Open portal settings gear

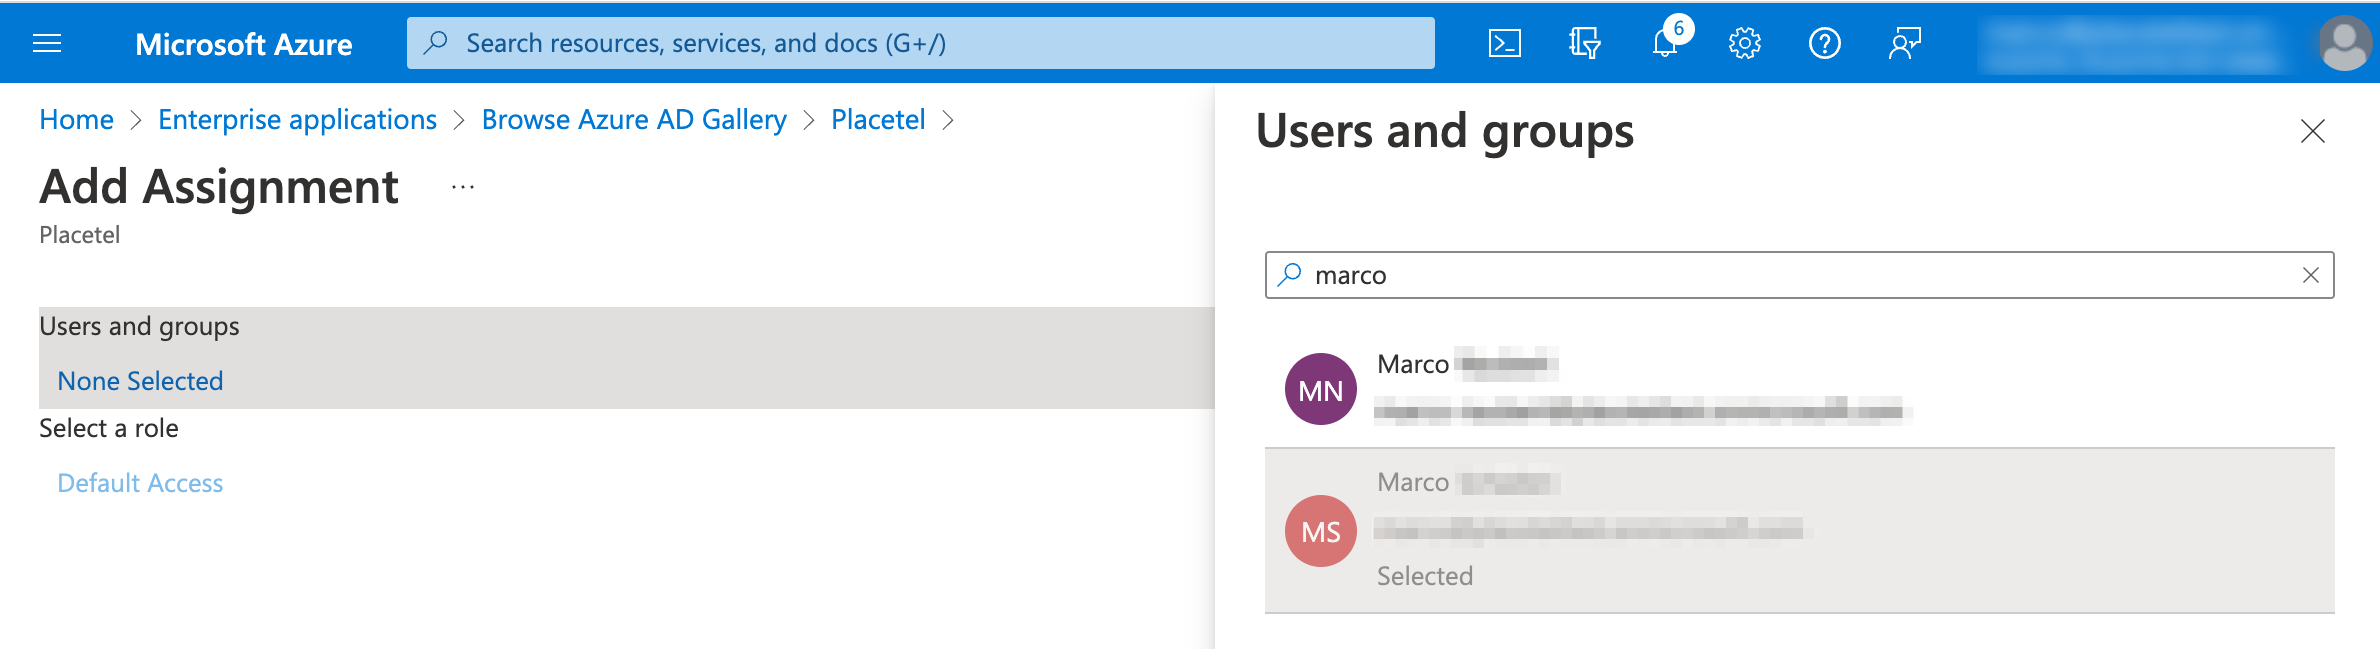(x=1744, y=43)
